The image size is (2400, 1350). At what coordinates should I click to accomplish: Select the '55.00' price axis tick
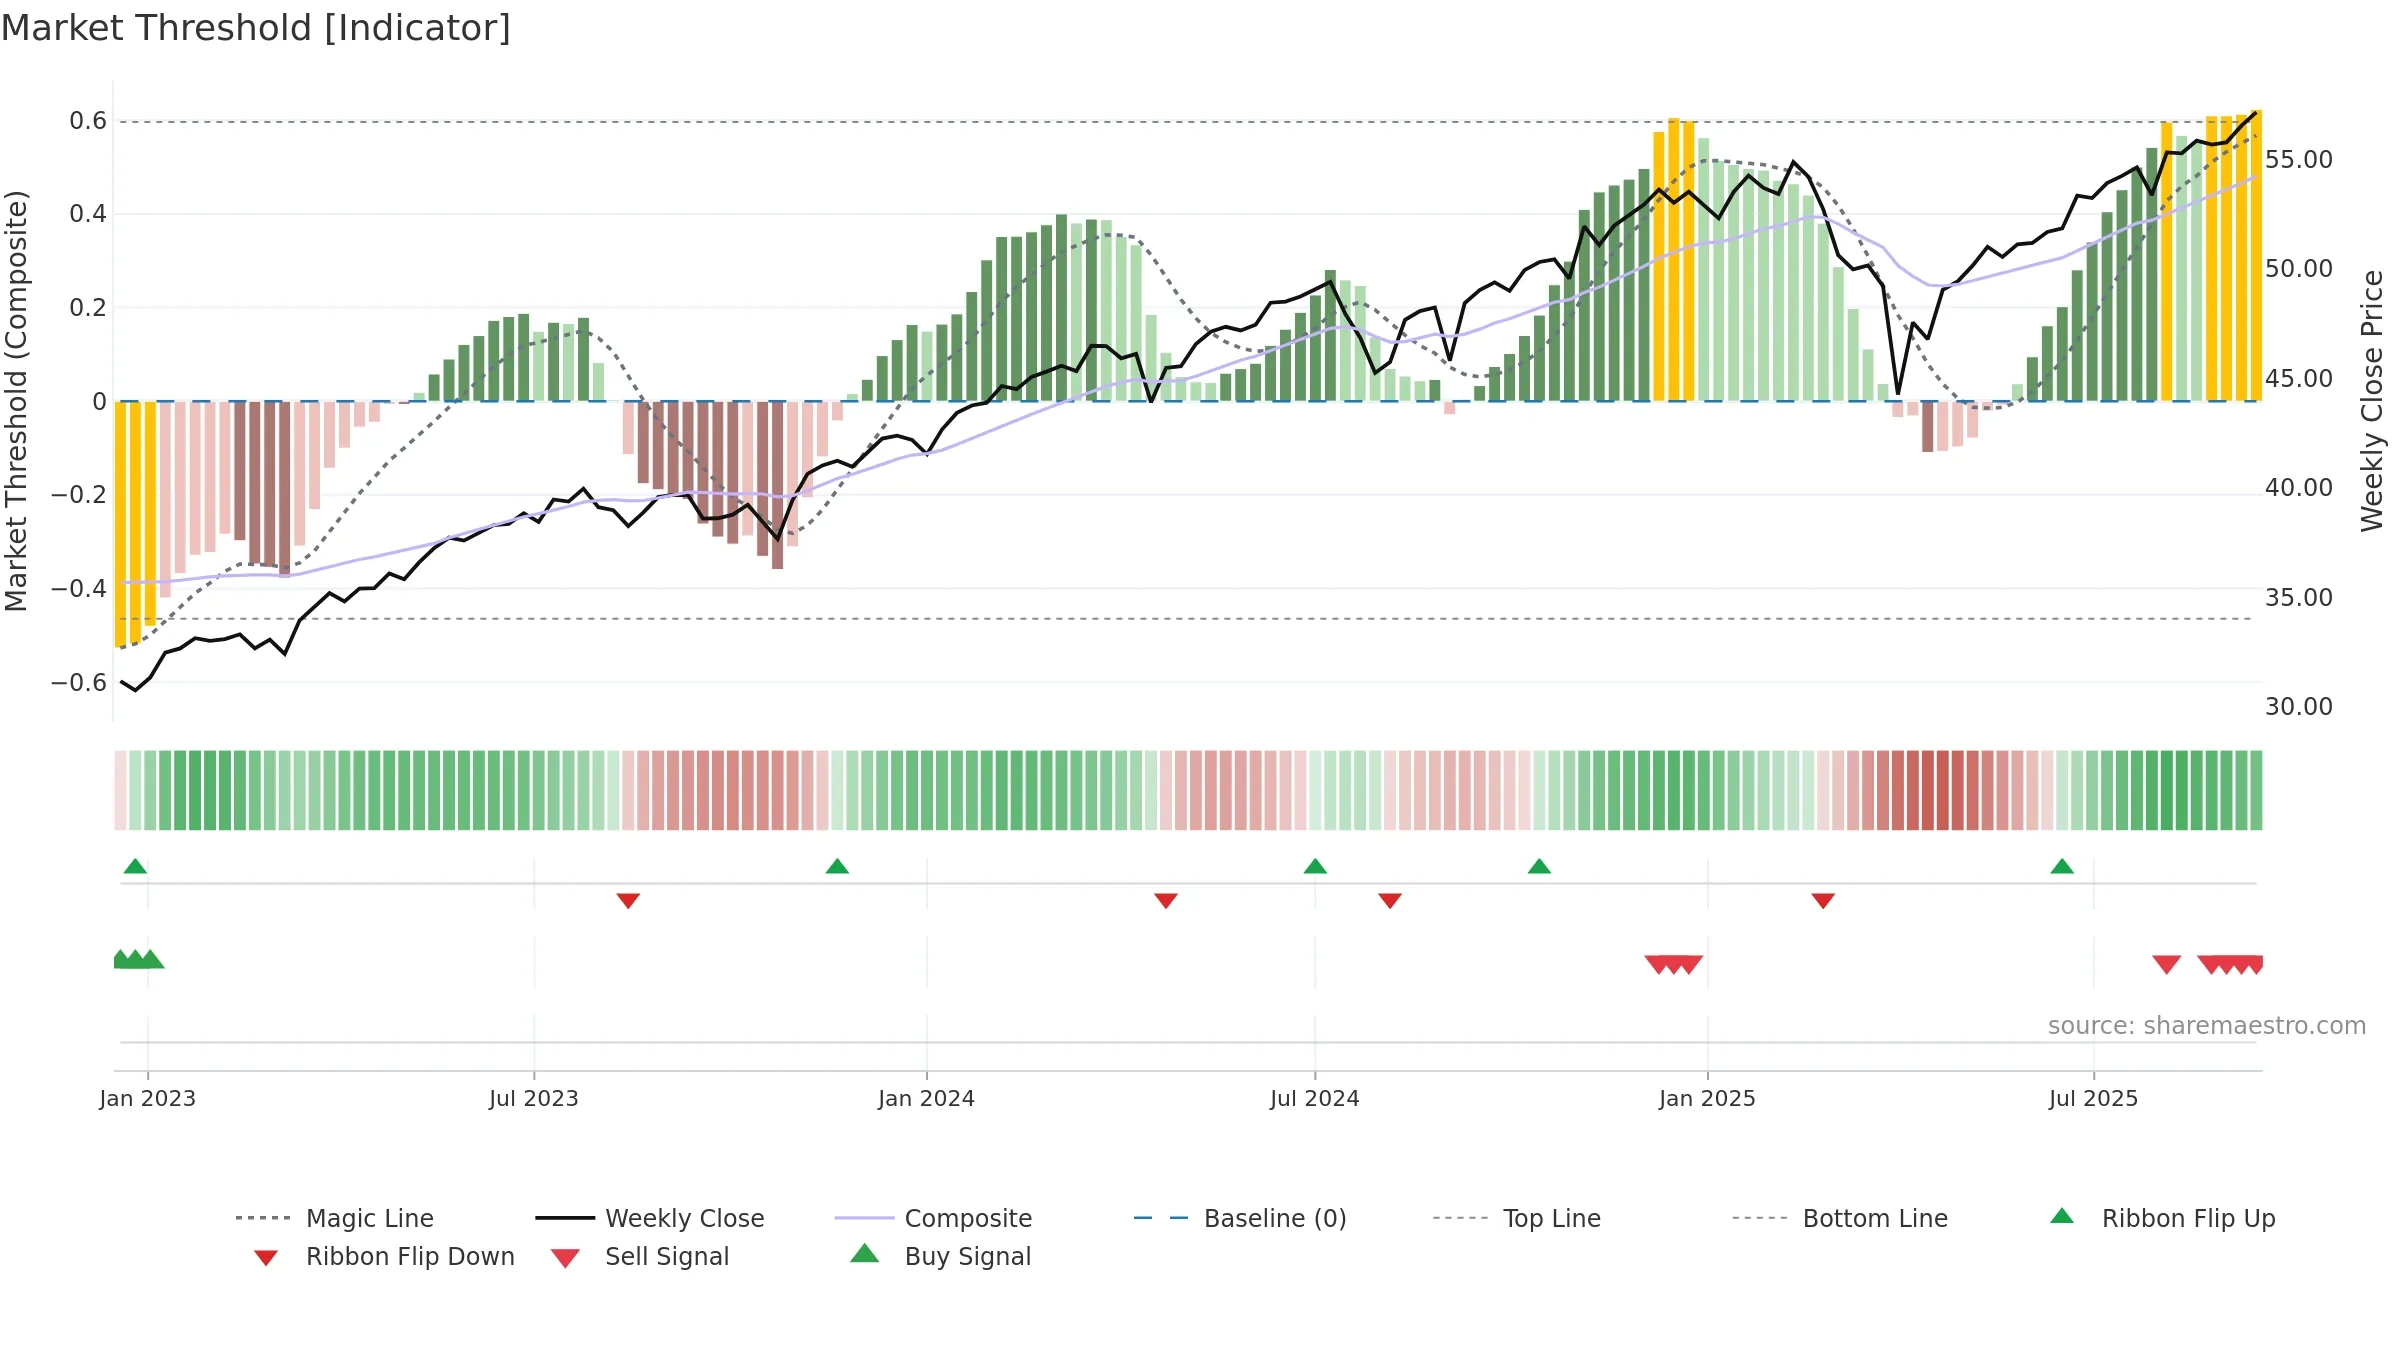coord(2299,160)
